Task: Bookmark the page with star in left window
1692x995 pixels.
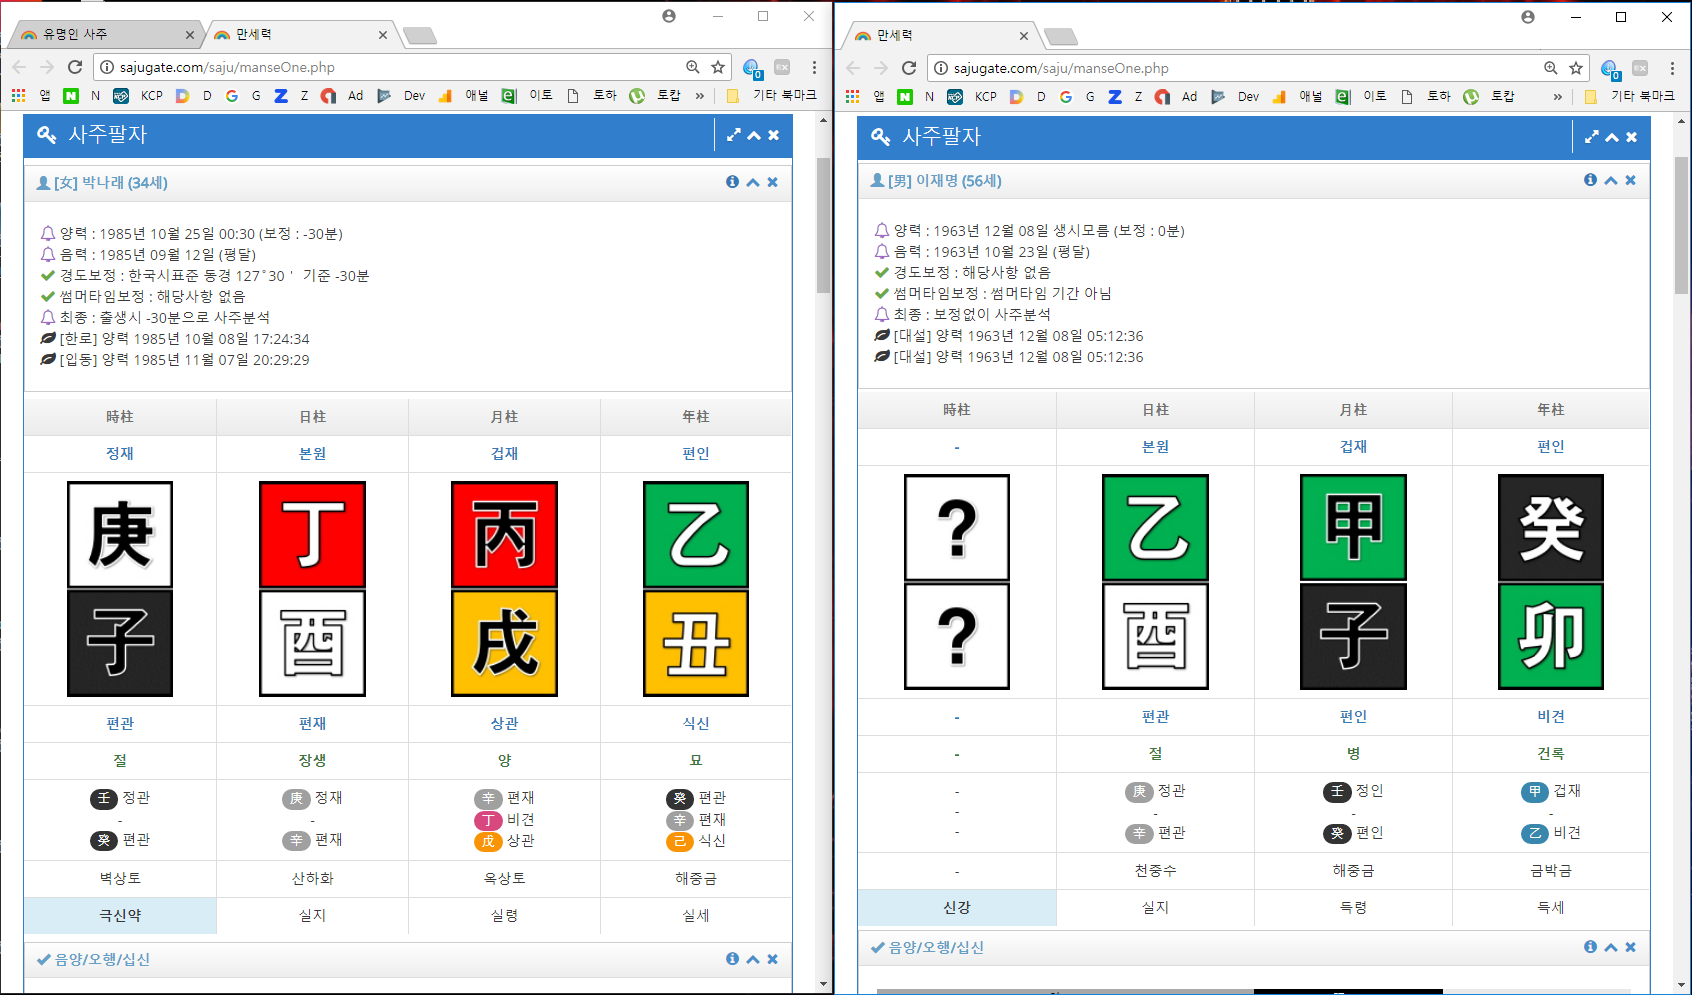Action: [x=718, y=67]
